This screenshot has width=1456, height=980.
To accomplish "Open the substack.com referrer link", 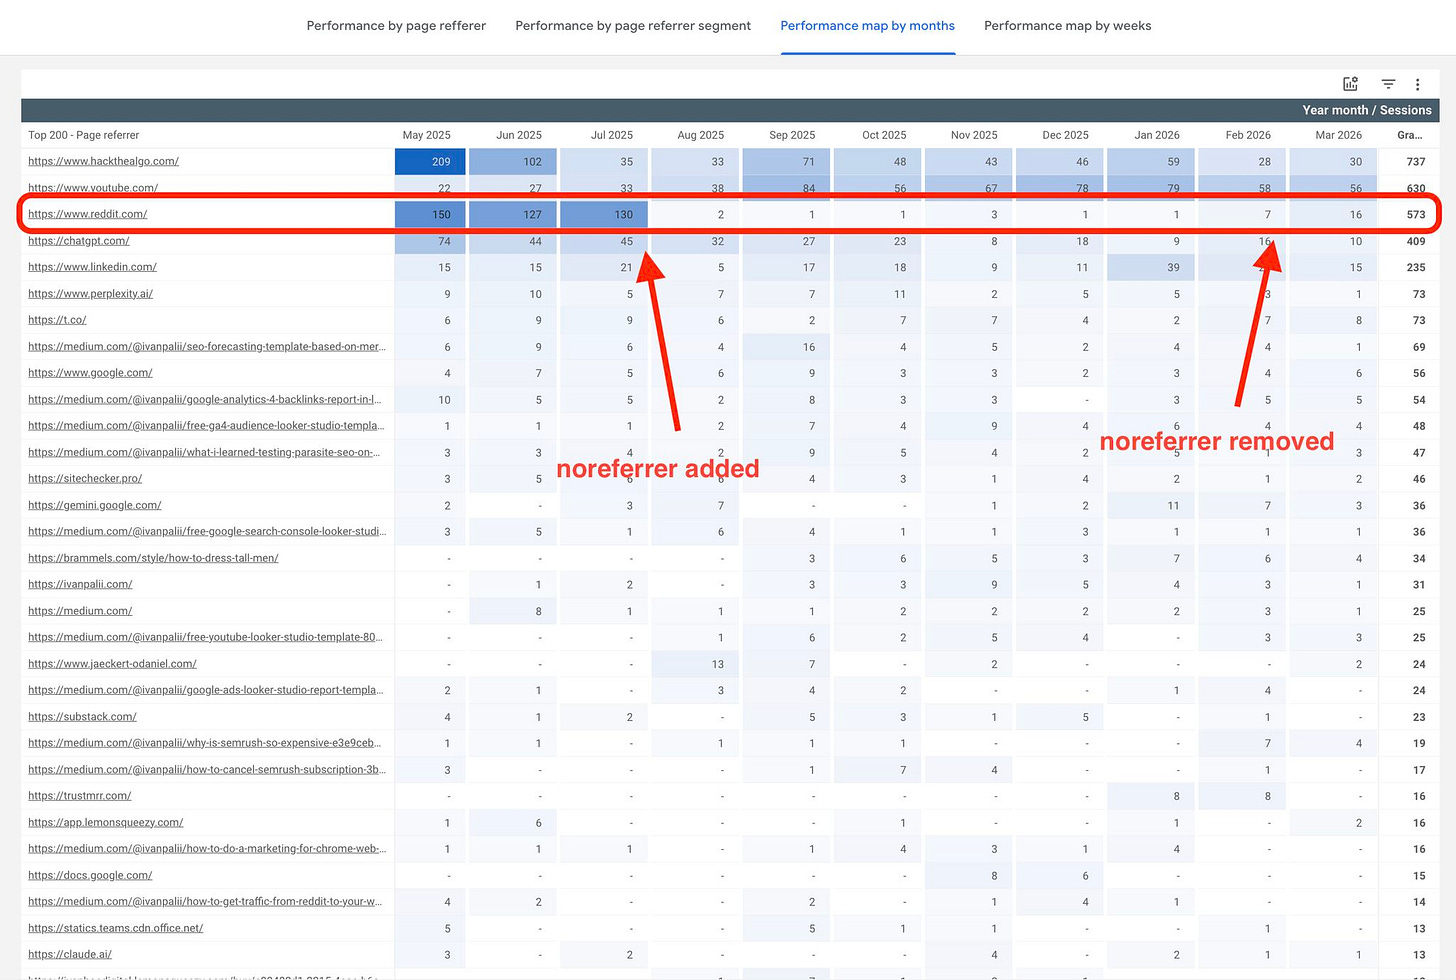I will [x=83, y=716].
